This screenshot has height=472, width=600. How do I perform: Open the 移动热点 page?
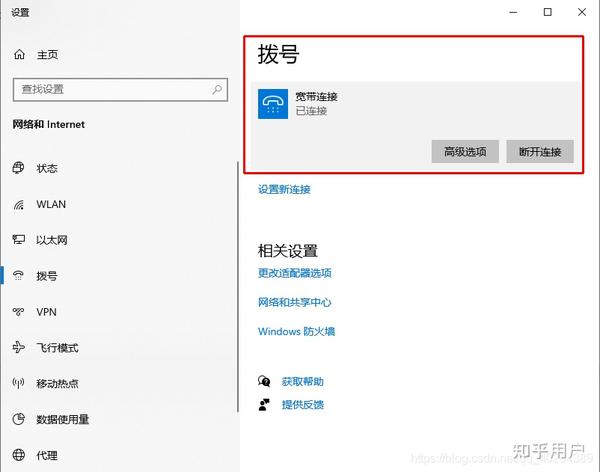(x=57, y=383)
